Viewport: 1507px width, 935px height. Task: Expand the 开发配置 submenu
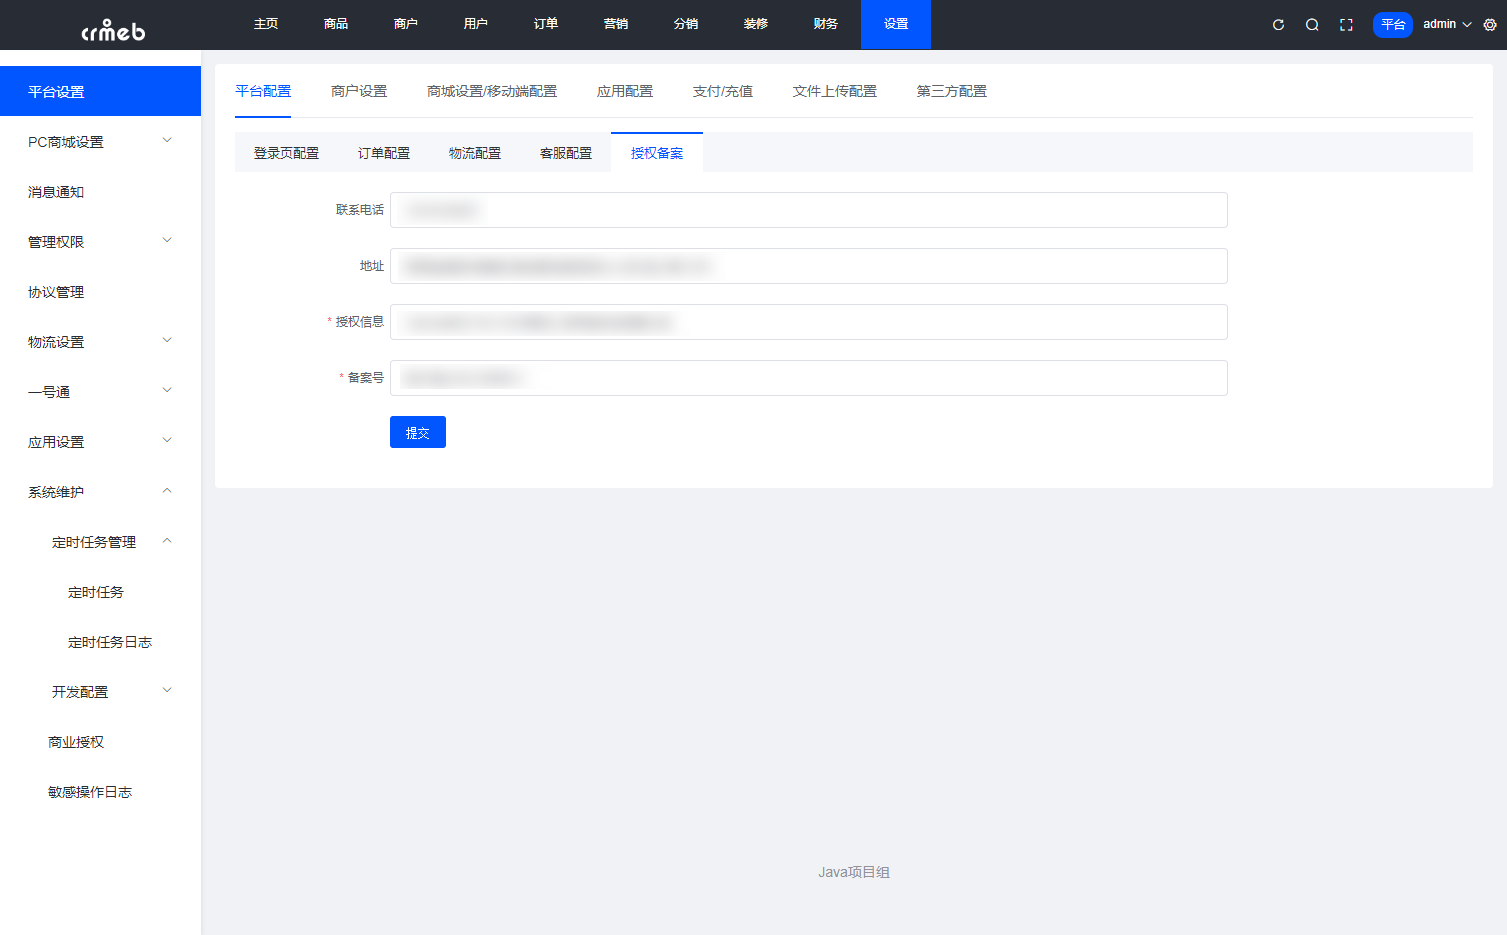[102, 691]
